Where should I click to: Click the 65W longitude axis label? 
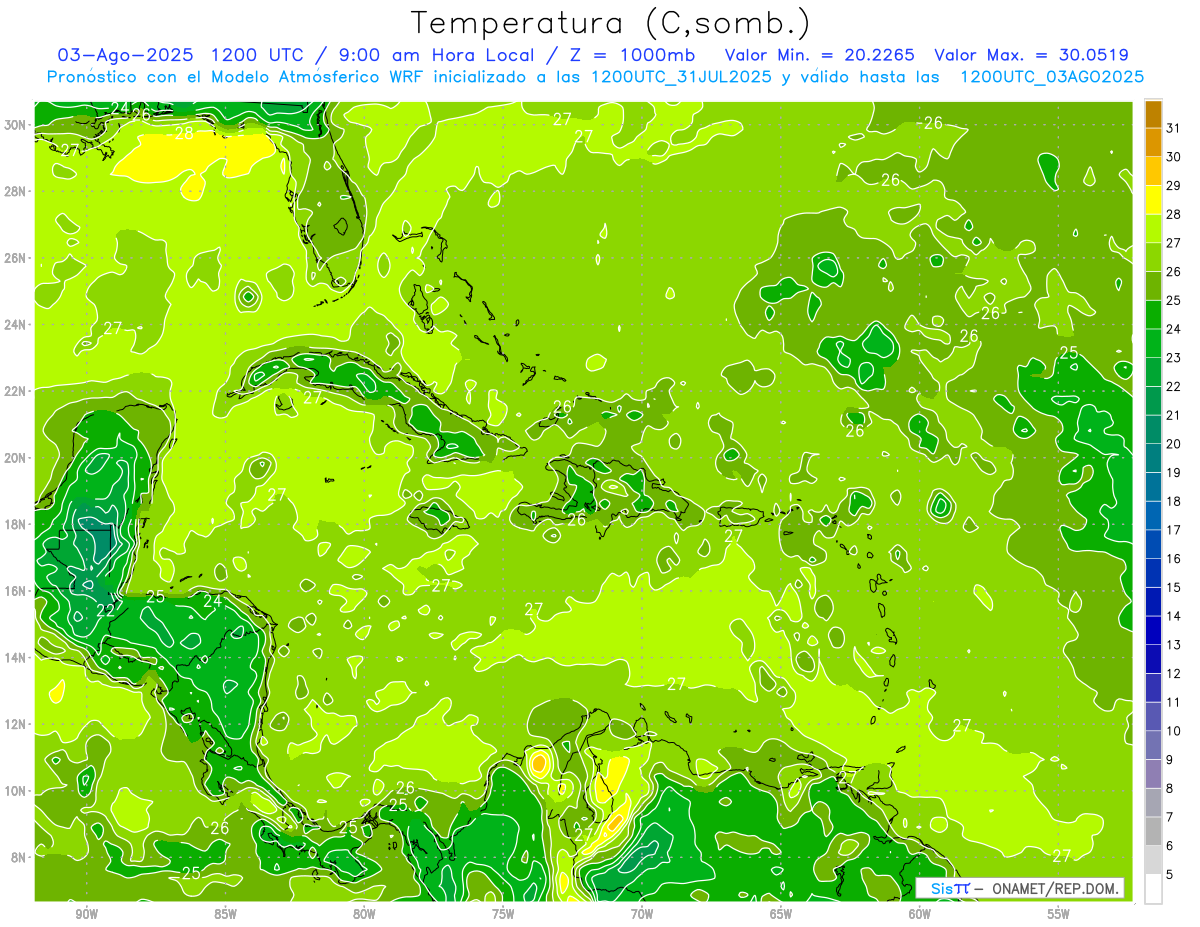(781, 915)
